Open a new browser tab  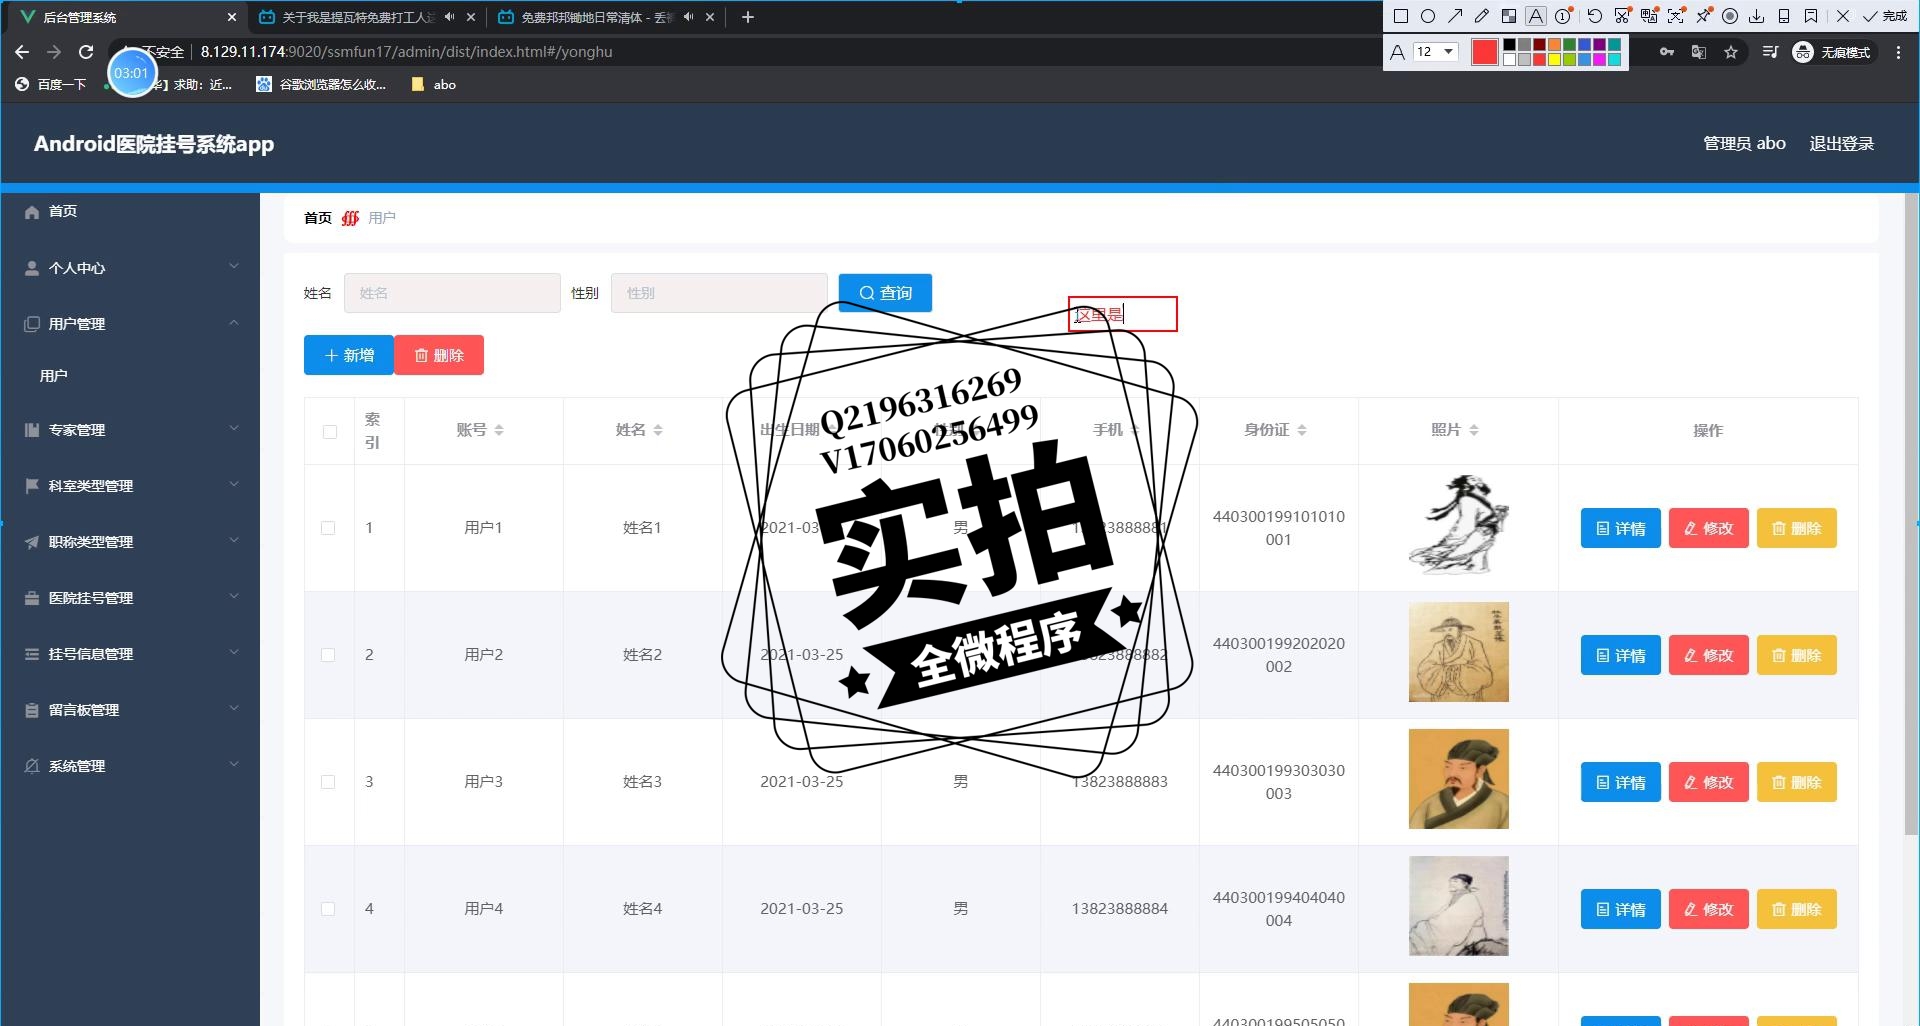[x=747, y=17]
